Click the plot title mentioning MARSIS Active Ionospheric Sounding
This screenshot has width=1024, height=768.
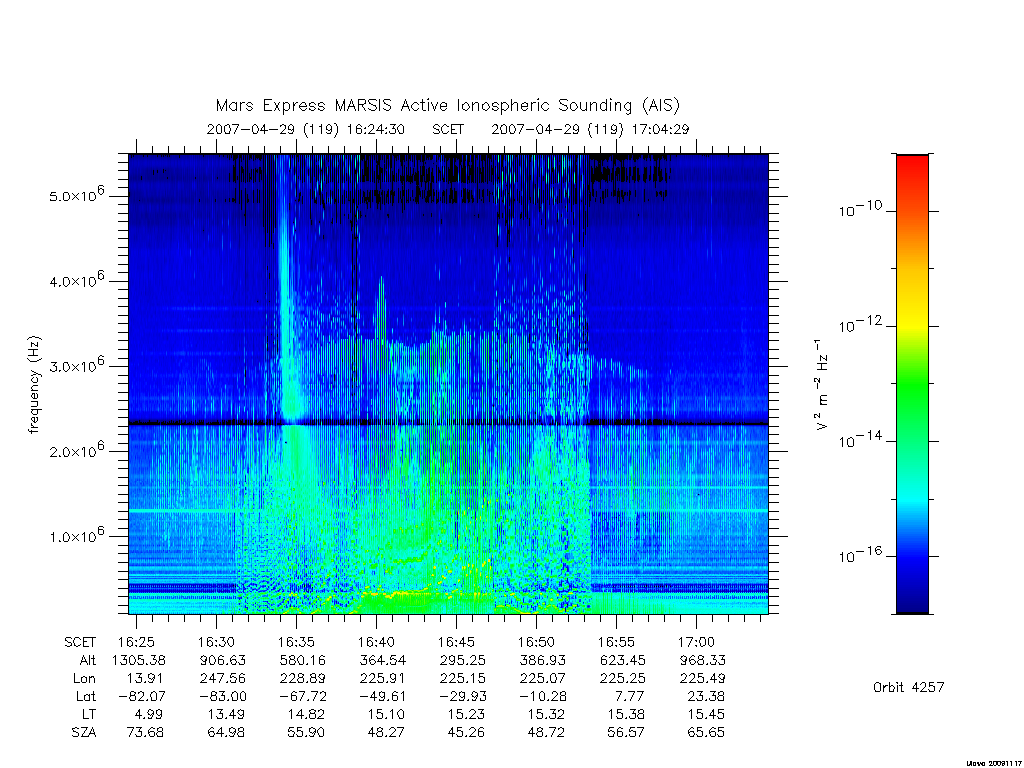tap(447, 105)
